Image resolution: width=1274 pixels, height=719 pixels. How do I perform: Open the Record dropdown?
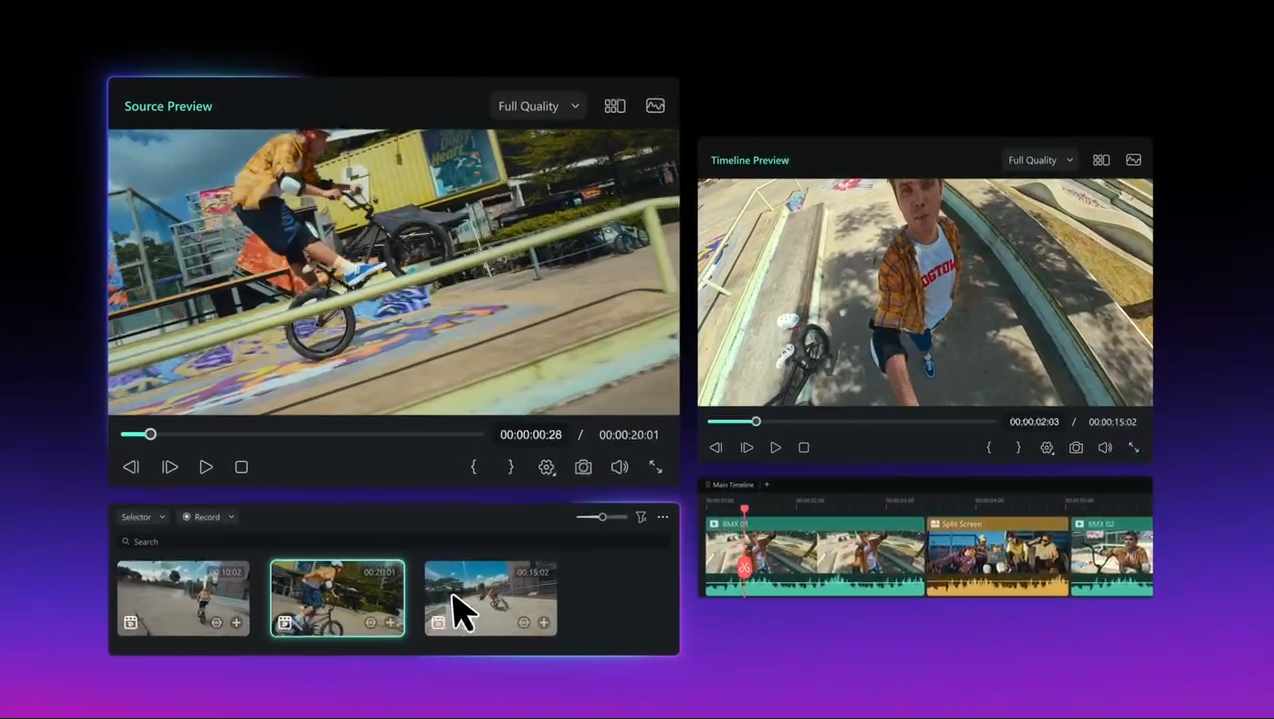[208, 517]
